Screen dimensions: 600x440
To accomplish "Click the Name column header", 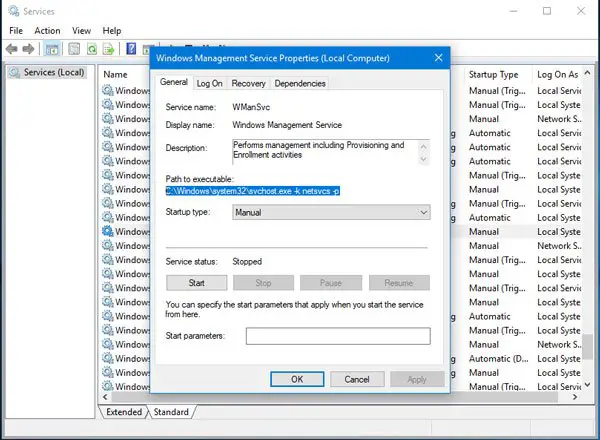I will 116,75.
